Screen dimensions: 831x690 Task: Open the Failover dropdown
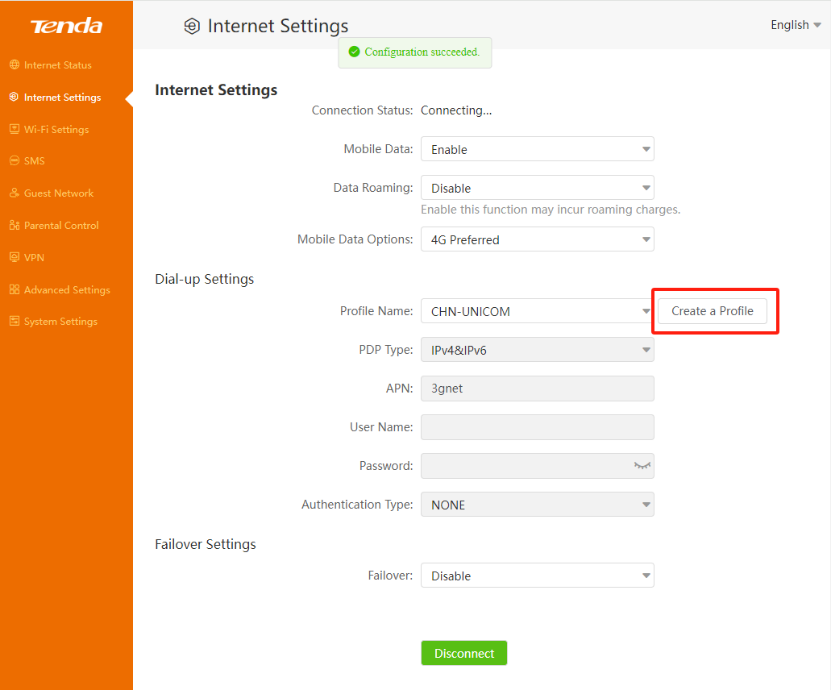(537, 575)
